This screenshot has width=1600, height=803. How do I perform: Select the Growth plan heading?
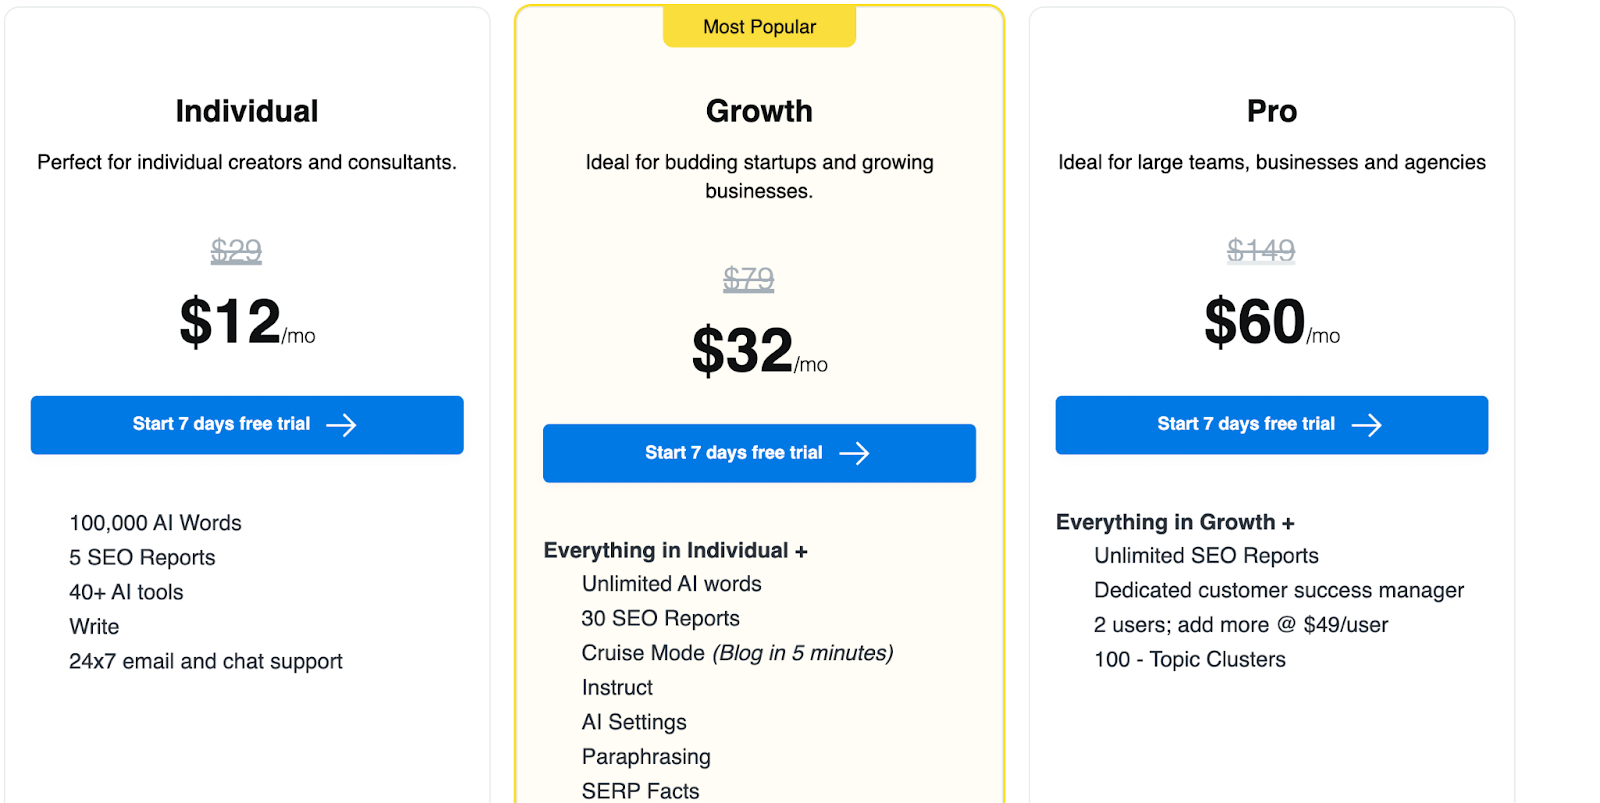759,111
